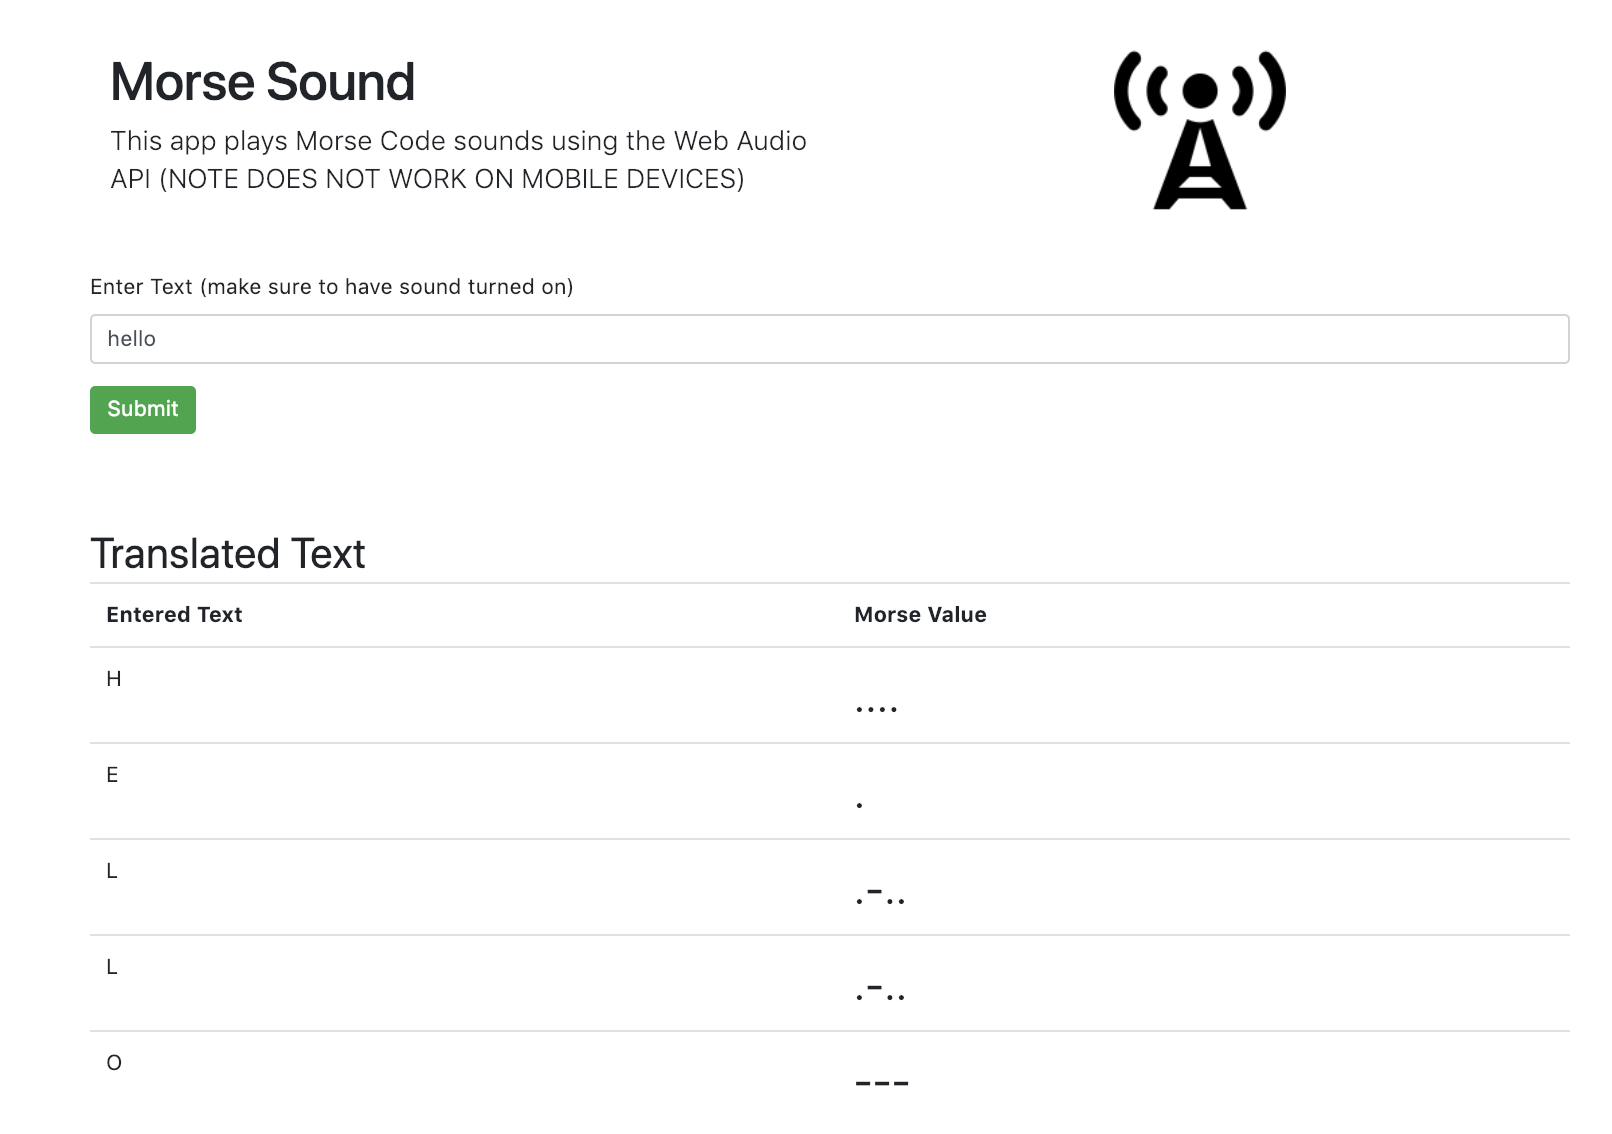Click the broadcast tower antenna icon
This screenshot has height=1134, width=1612.
1199,130
